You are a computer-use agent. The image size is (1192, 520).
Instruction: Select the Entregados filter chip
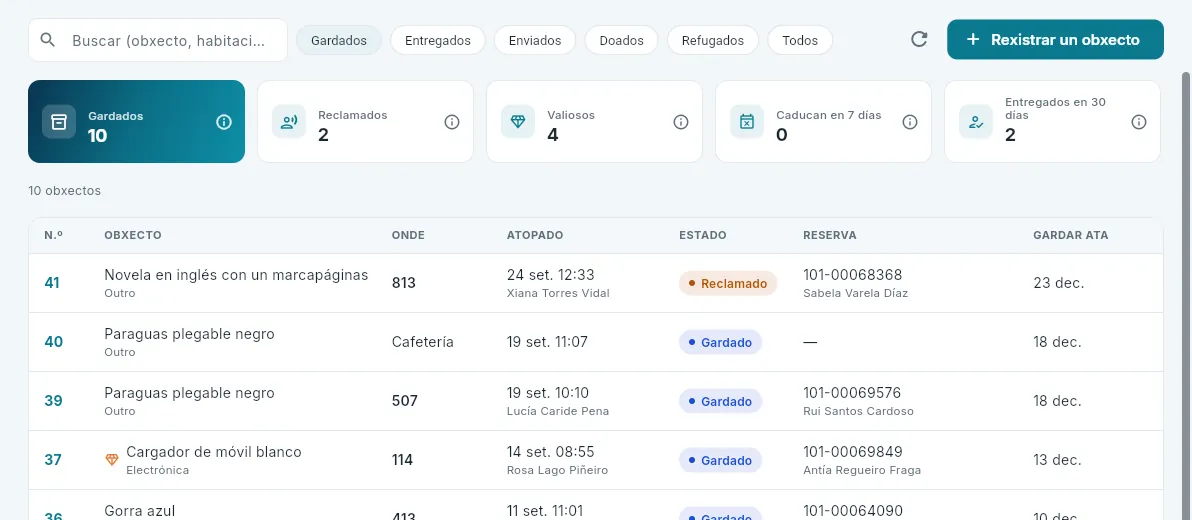(438, 40)
